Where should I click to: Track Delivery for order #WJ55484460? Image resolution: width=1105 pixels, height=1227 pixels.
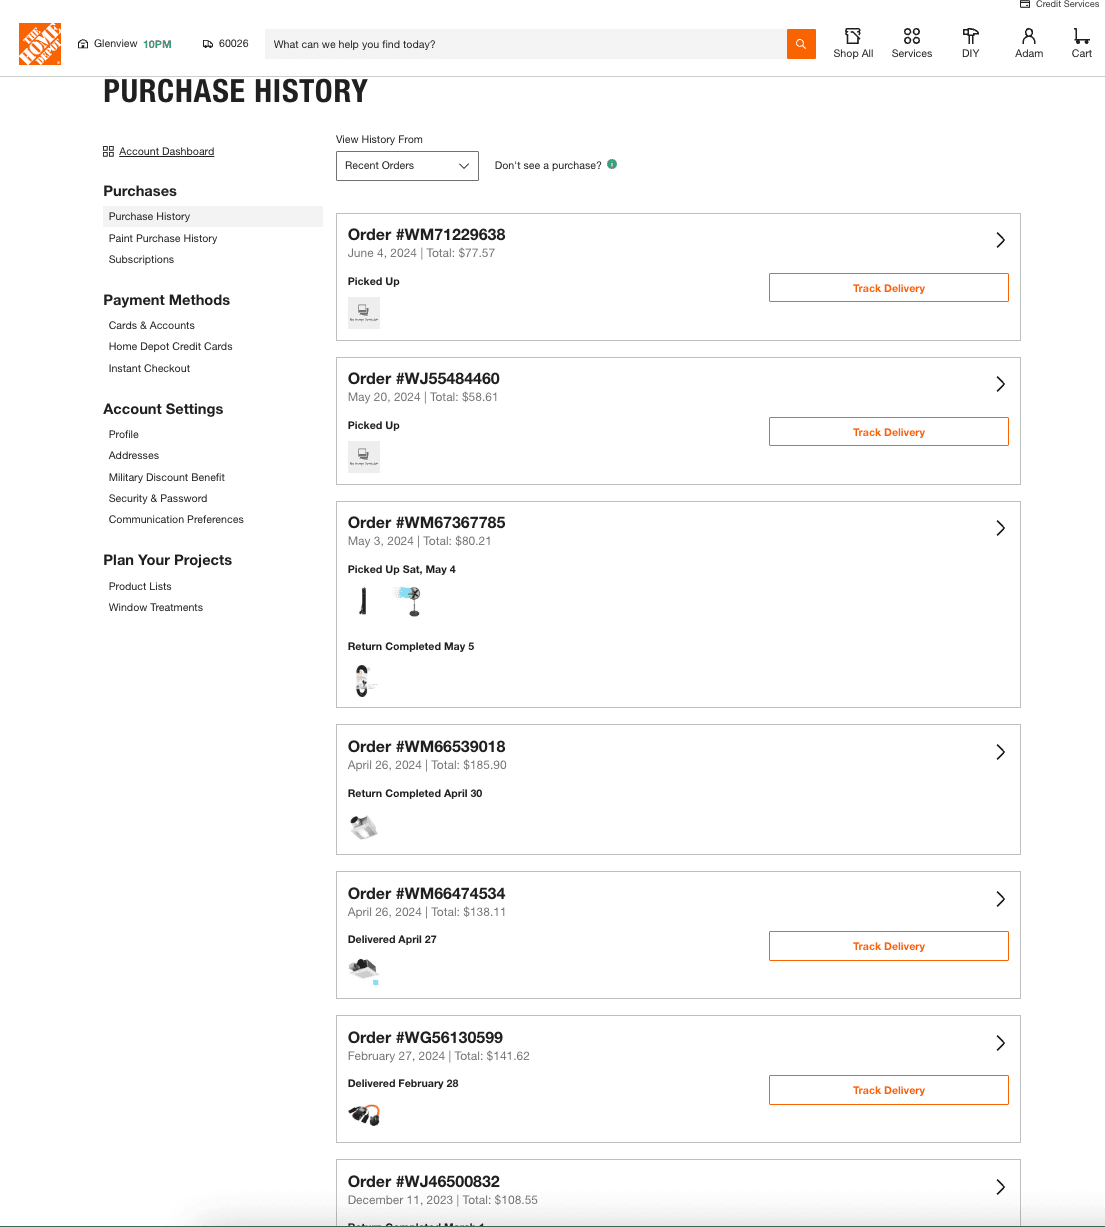click(x=888, y=432)
